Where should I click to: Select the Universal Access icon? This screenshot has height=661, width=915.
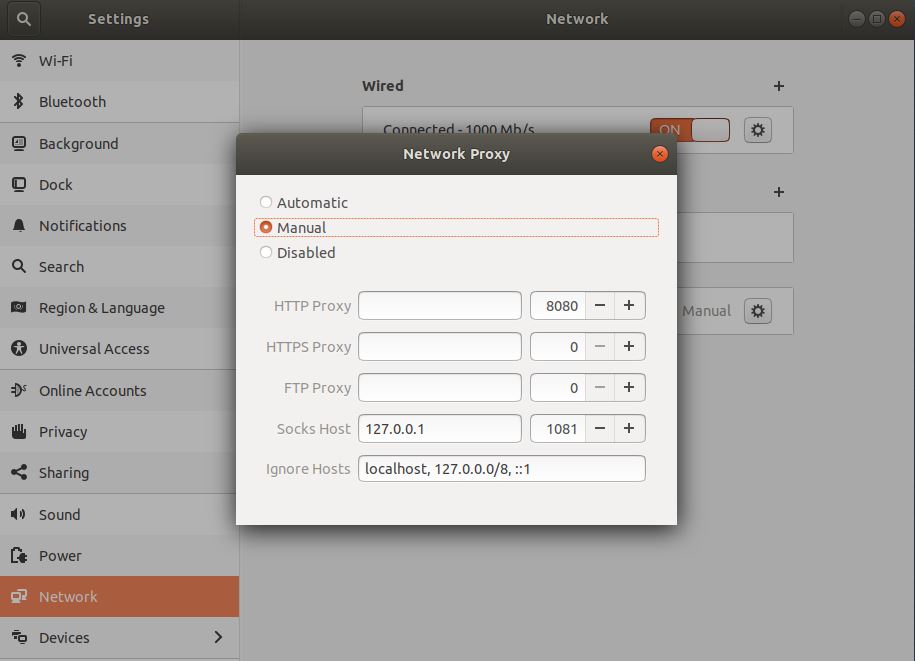coord(21,349)
